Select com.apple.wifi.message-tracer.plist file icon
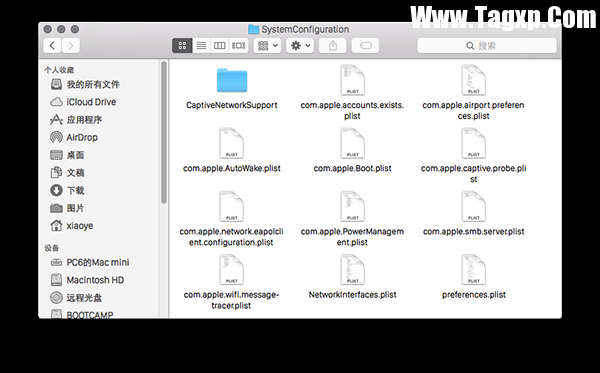The width and height of the screenshot is (600, 373). [x=232, y=269]
